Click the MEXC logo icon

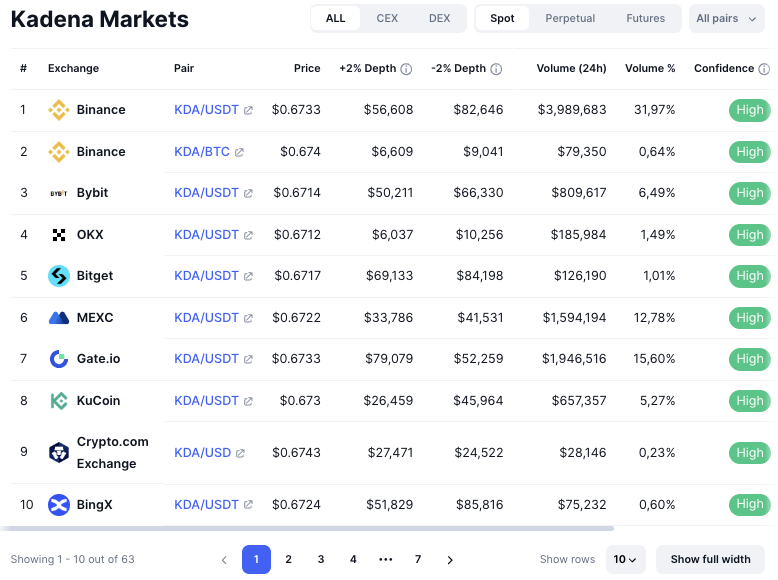coord(59,318)
